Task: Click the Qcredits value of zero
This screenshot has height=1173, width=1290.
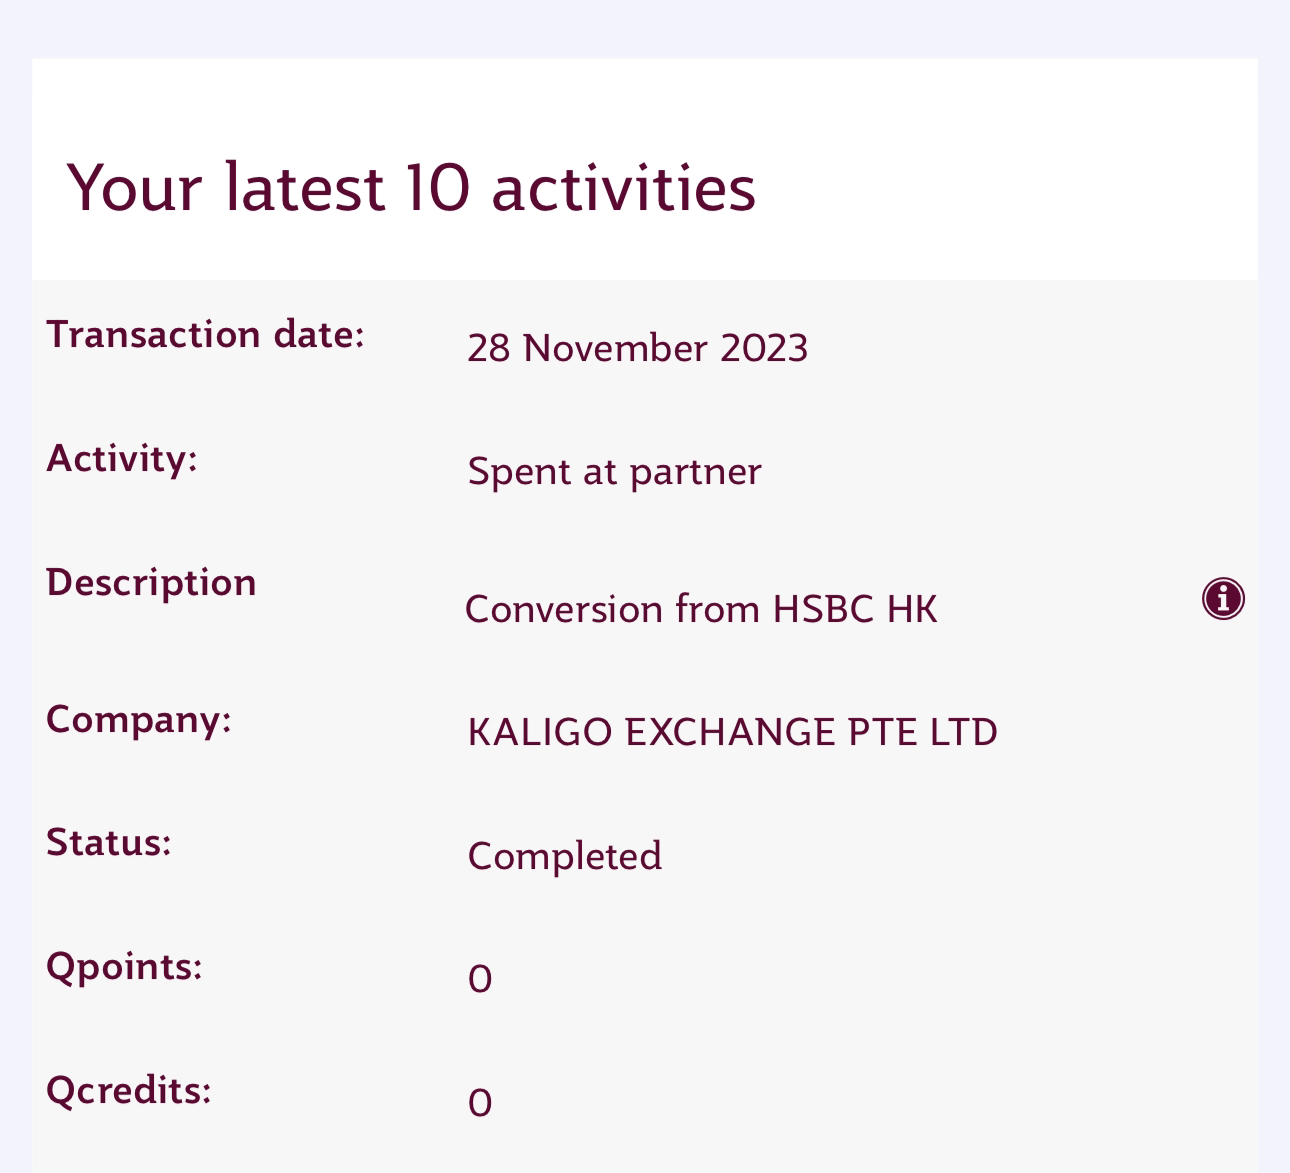Action: [480, 1103]
